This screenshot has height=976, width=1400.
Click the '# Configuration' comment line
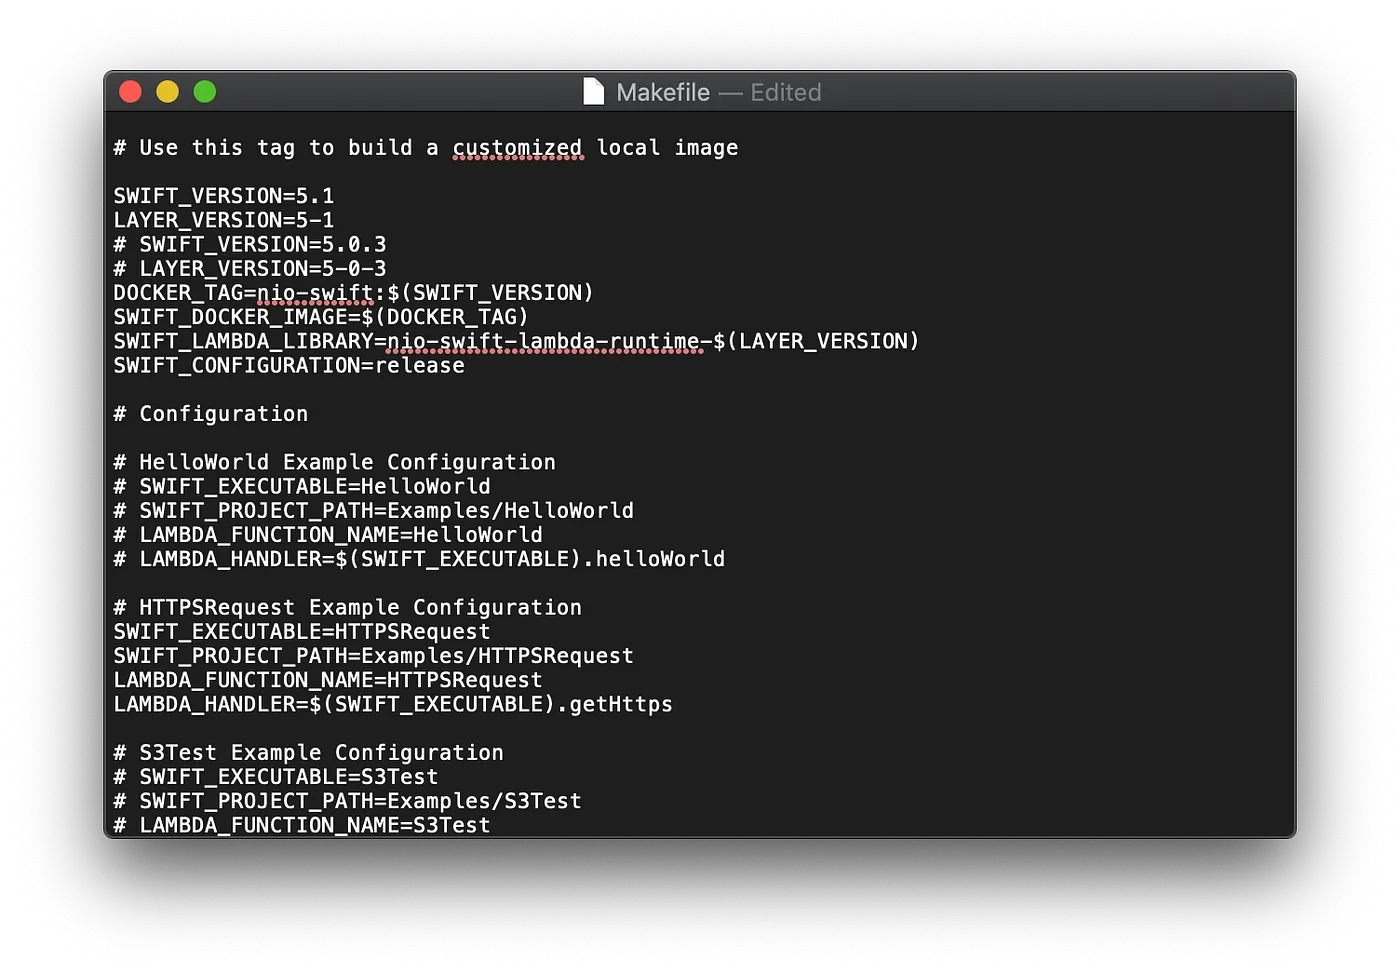211,414
